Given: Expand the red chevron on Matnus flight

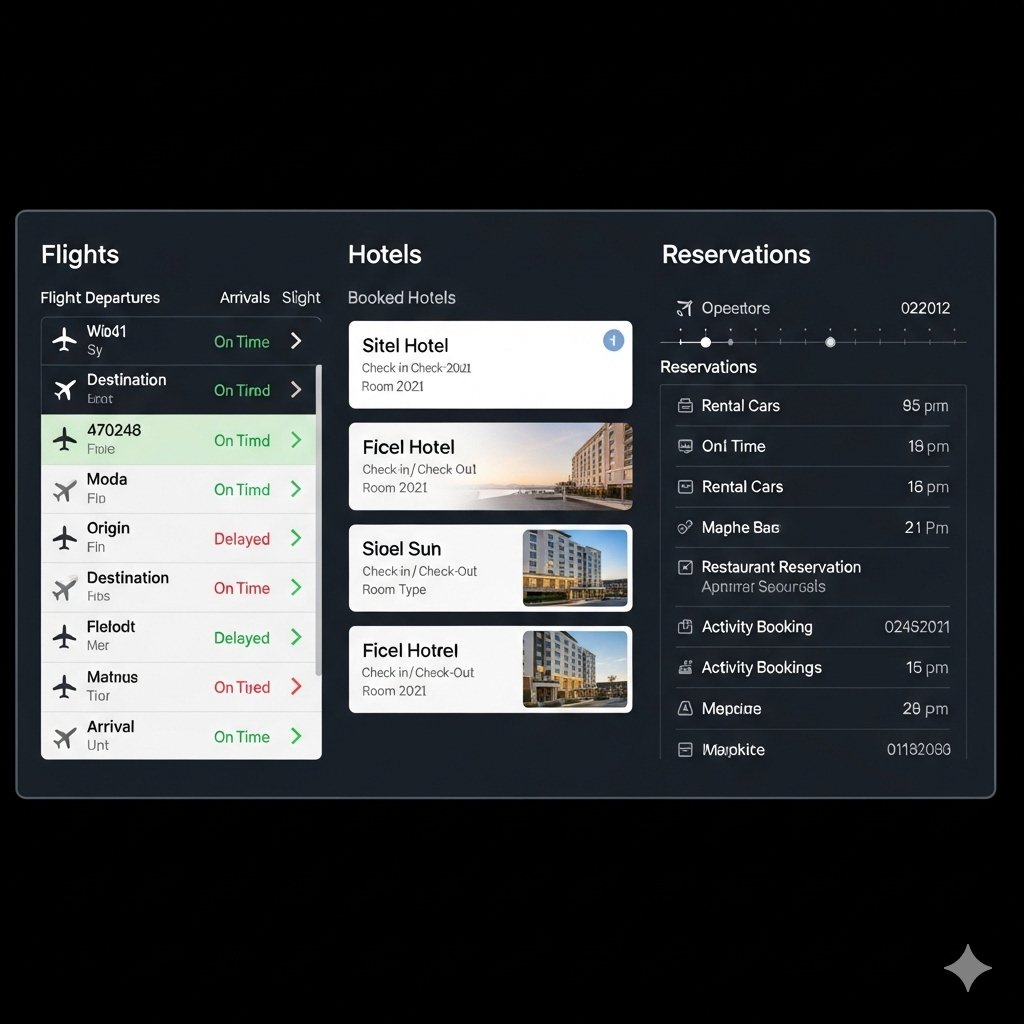Looking at the screenshot, I should (296, 686).
